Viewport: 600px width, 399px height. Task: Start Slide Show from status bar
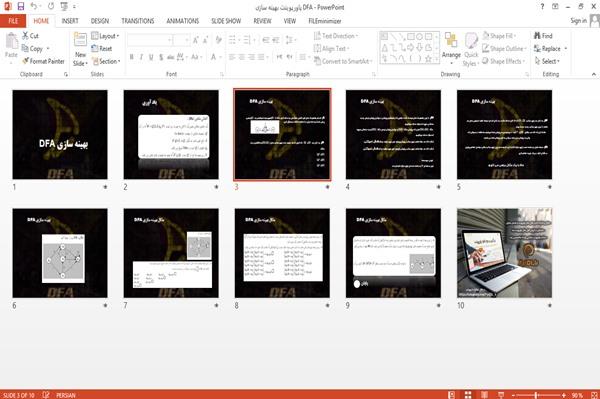pyautogui.click(x=501, y=395)
